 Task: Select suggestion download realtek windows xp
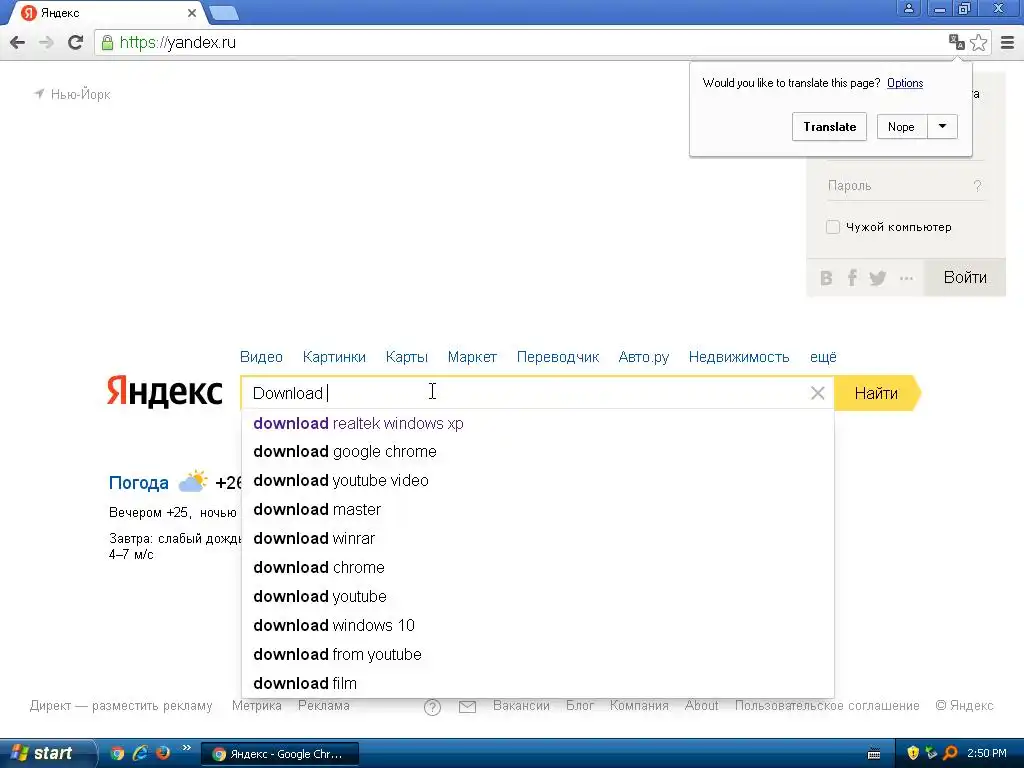click(x=537, y=423)
